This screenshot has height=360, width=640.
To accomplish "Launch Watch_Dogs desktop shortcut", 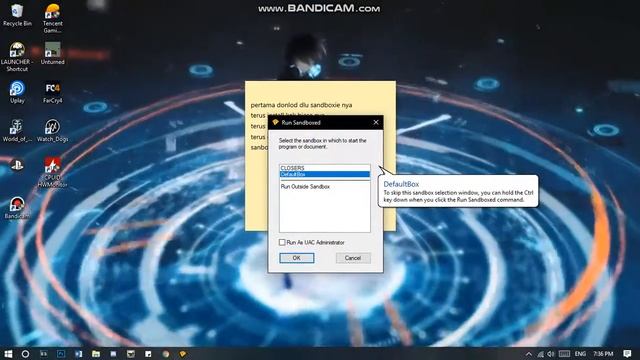I will 53,131.
